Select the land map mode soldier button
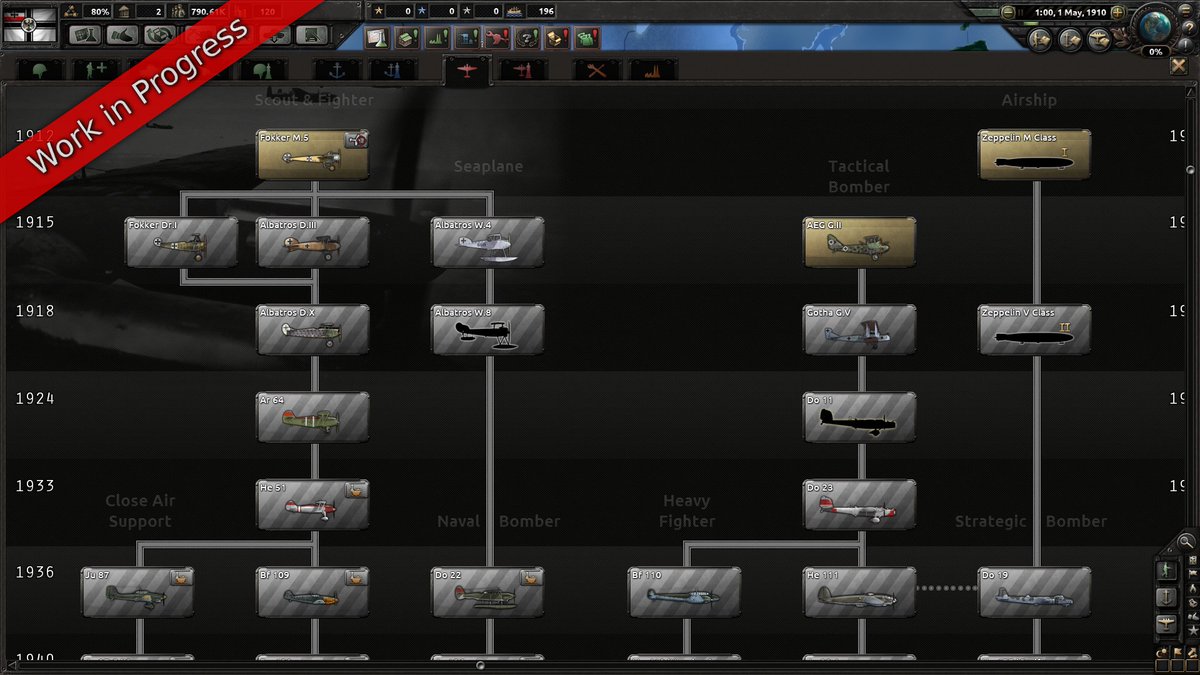Viewport: 1200px width, 675px height. (1166, 570)
